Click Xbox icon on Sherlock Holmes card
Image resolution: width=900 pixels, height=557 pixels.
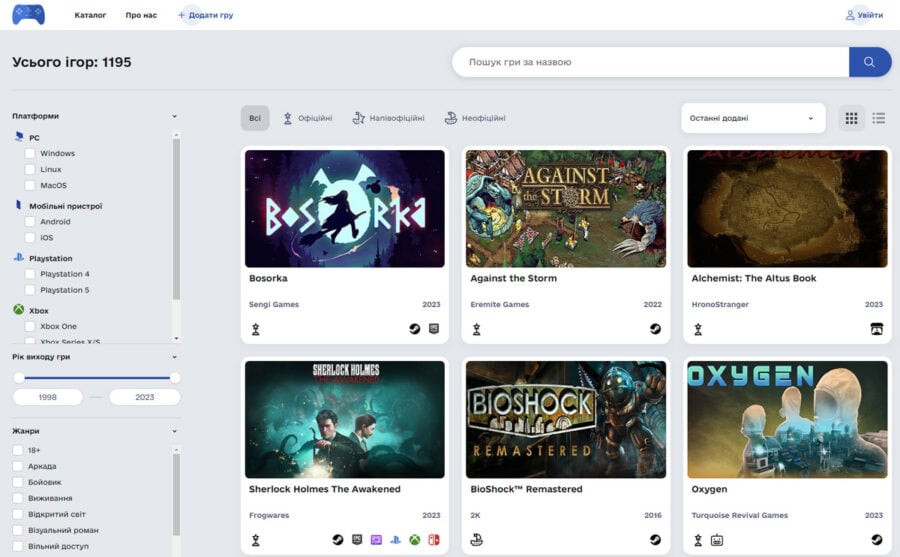414,540
